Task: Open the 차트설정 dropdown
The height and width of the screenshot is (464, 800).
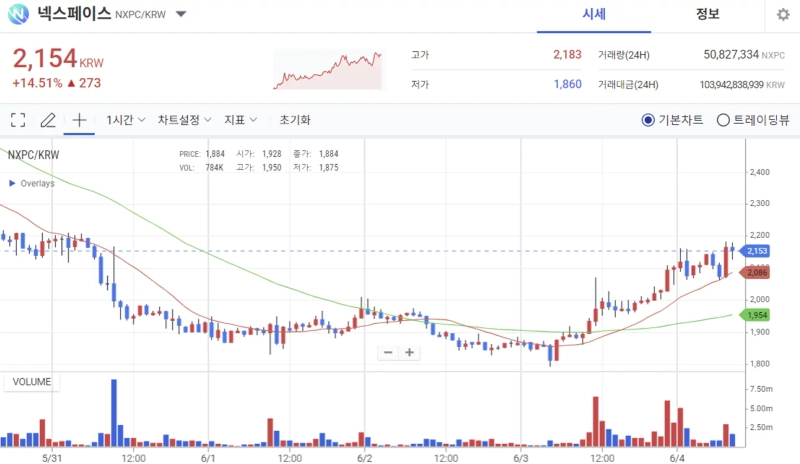Action: pos(184,120)
